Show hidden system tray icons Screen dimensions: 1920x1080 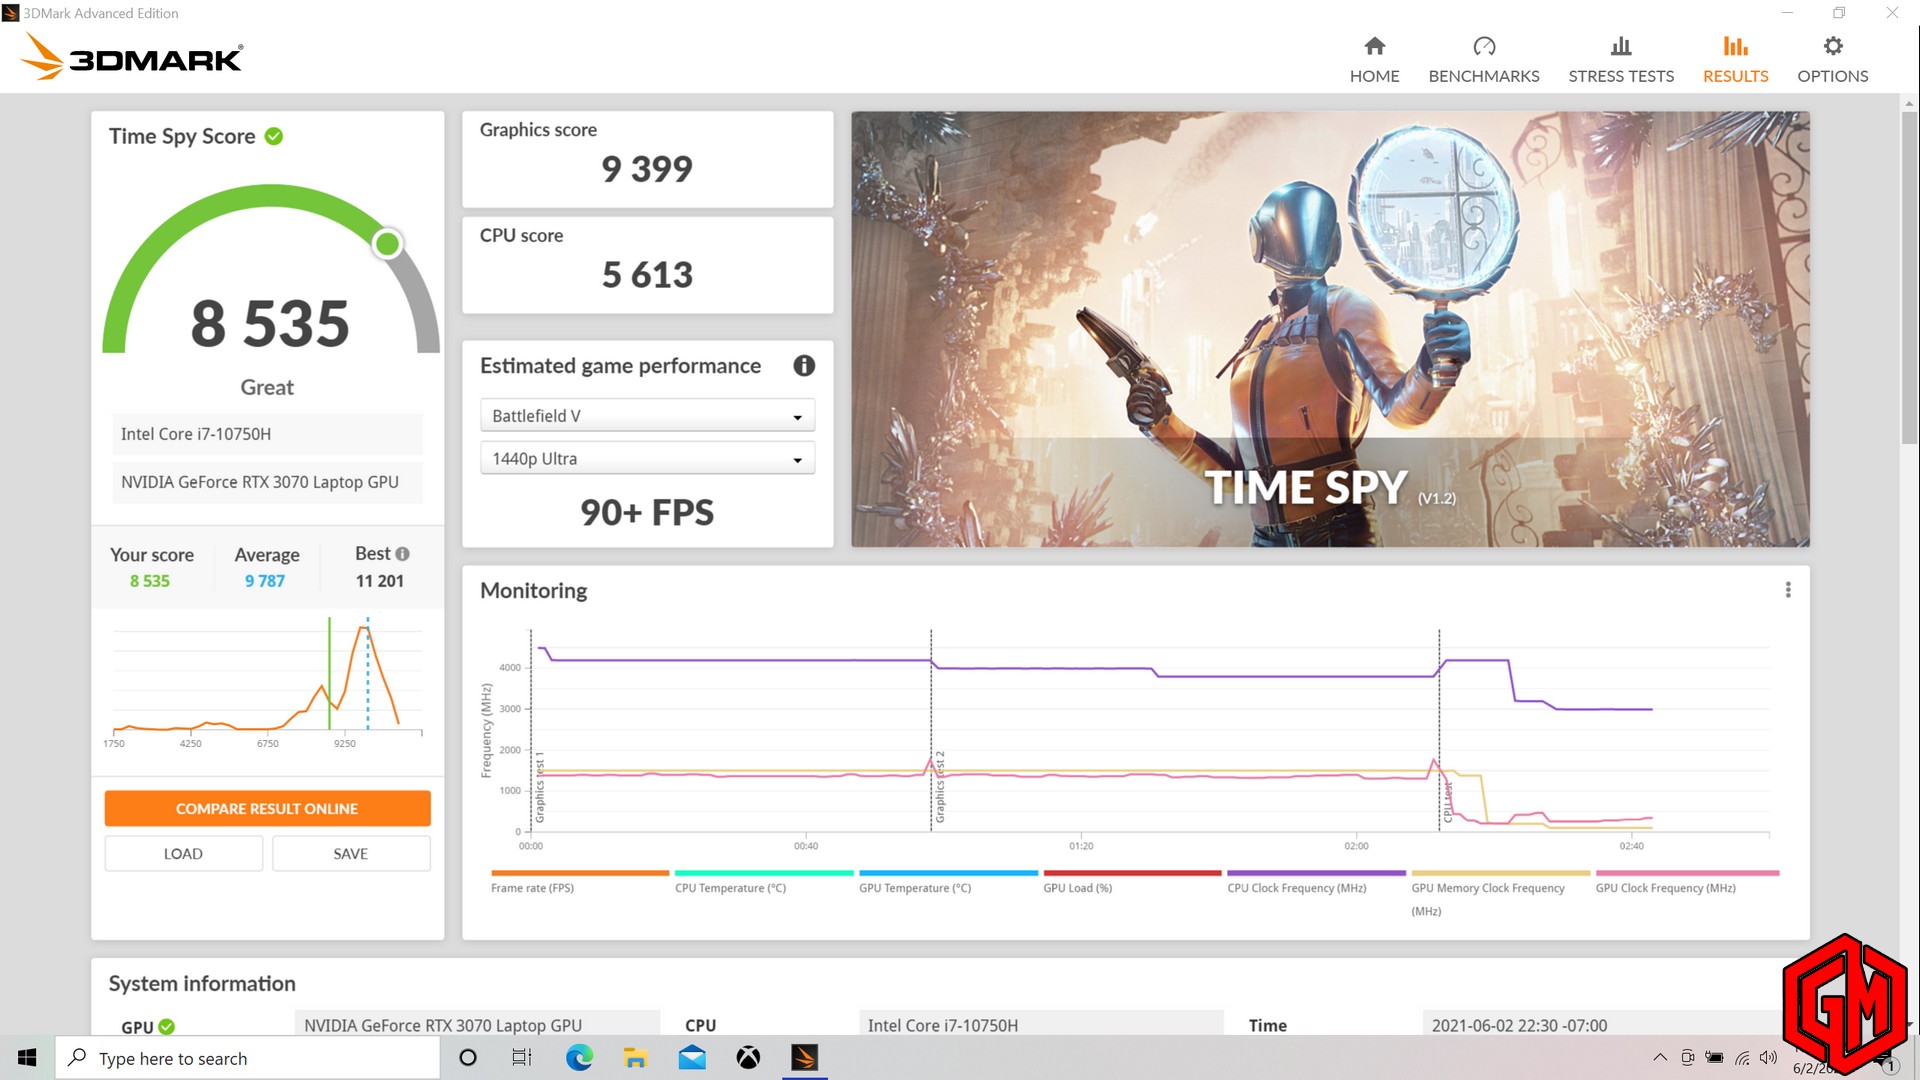[1660, 1057]
